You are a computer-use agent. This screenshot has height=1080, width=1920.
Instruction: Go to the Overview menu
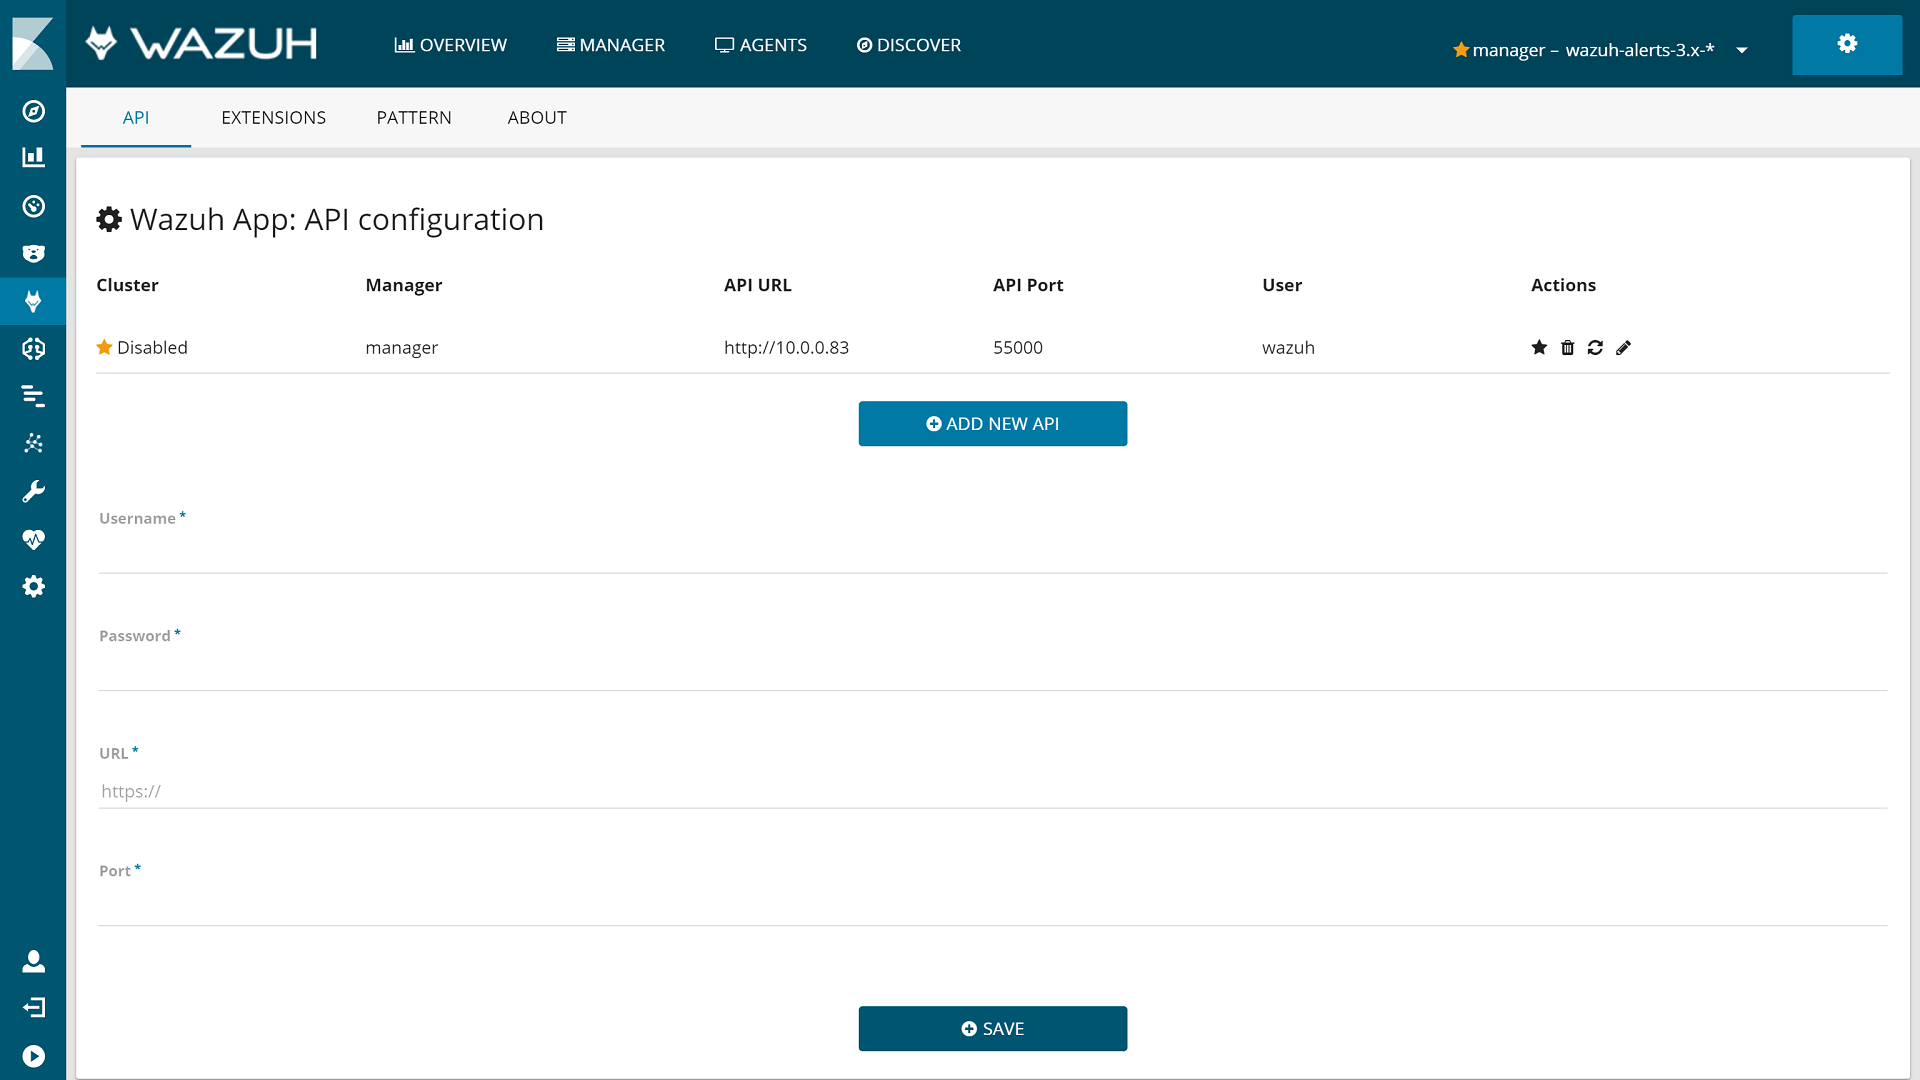[450, 45]
